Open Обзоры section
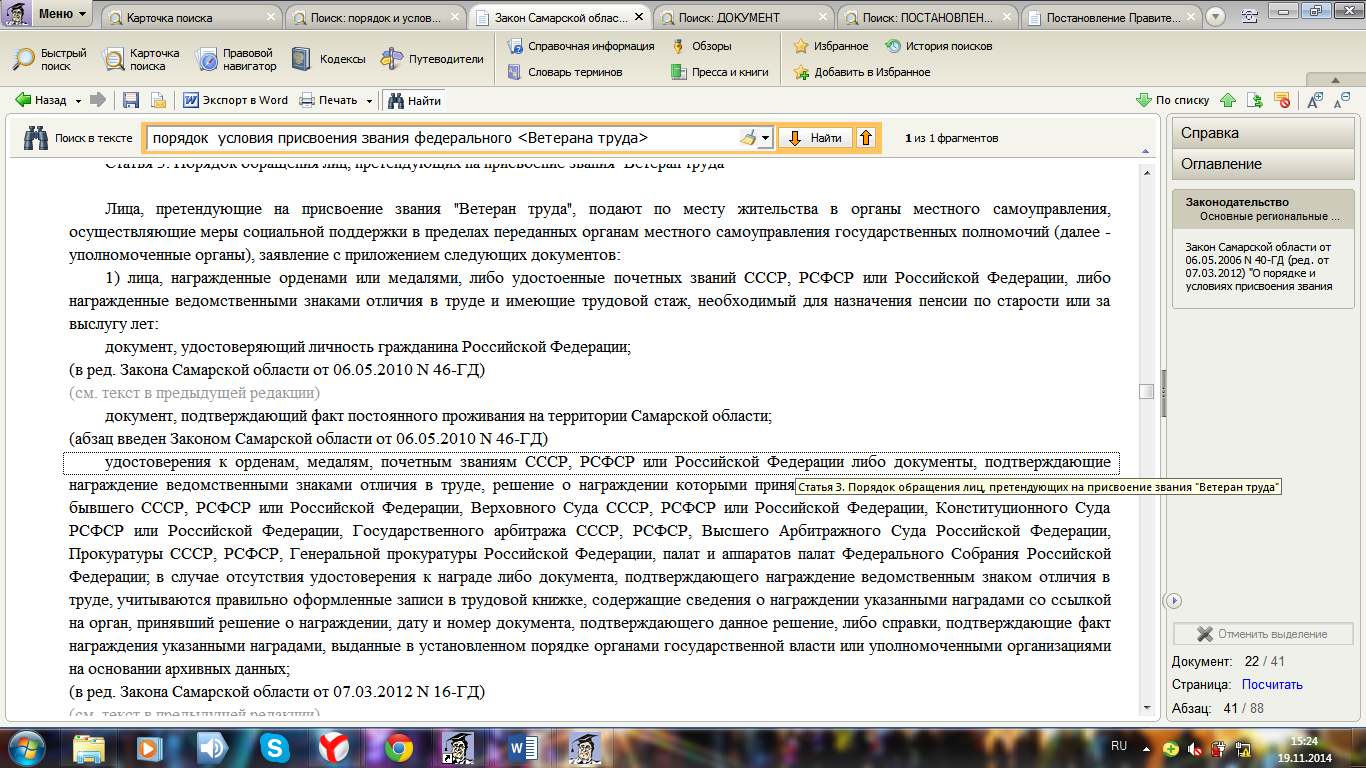 click(702, 46)
